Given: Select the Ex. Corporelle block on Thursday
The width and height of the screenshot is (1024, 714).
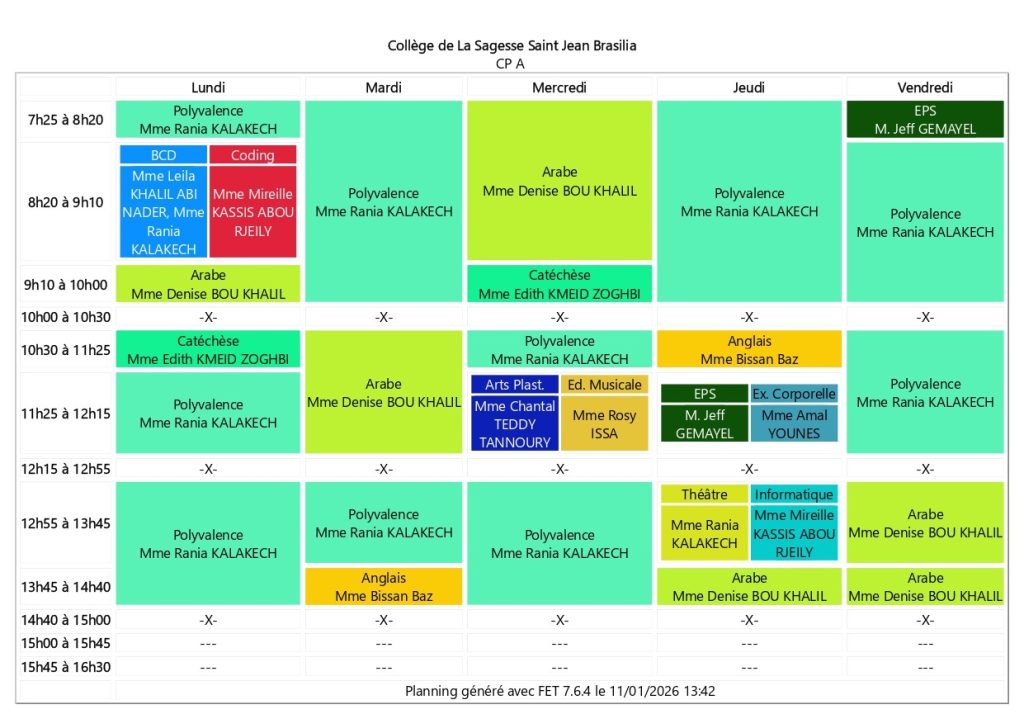Looking at the screenshot, I should tap(794, 394).
